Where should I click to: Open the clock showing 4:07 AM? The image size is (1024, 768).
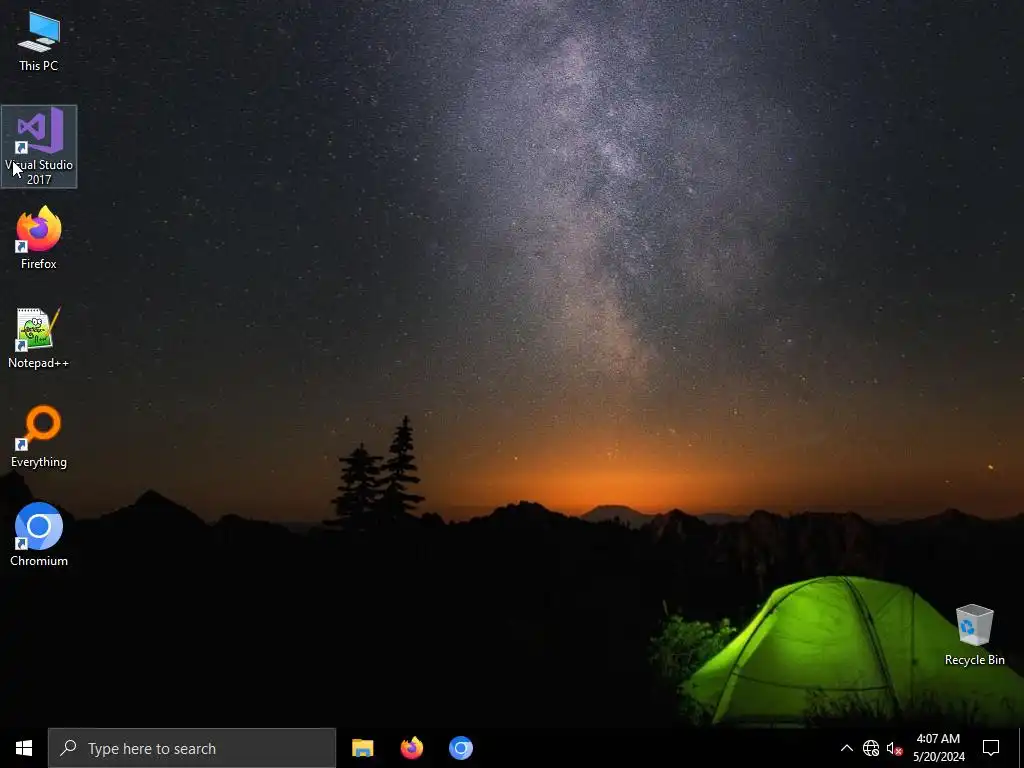click(x=938, y=748)
